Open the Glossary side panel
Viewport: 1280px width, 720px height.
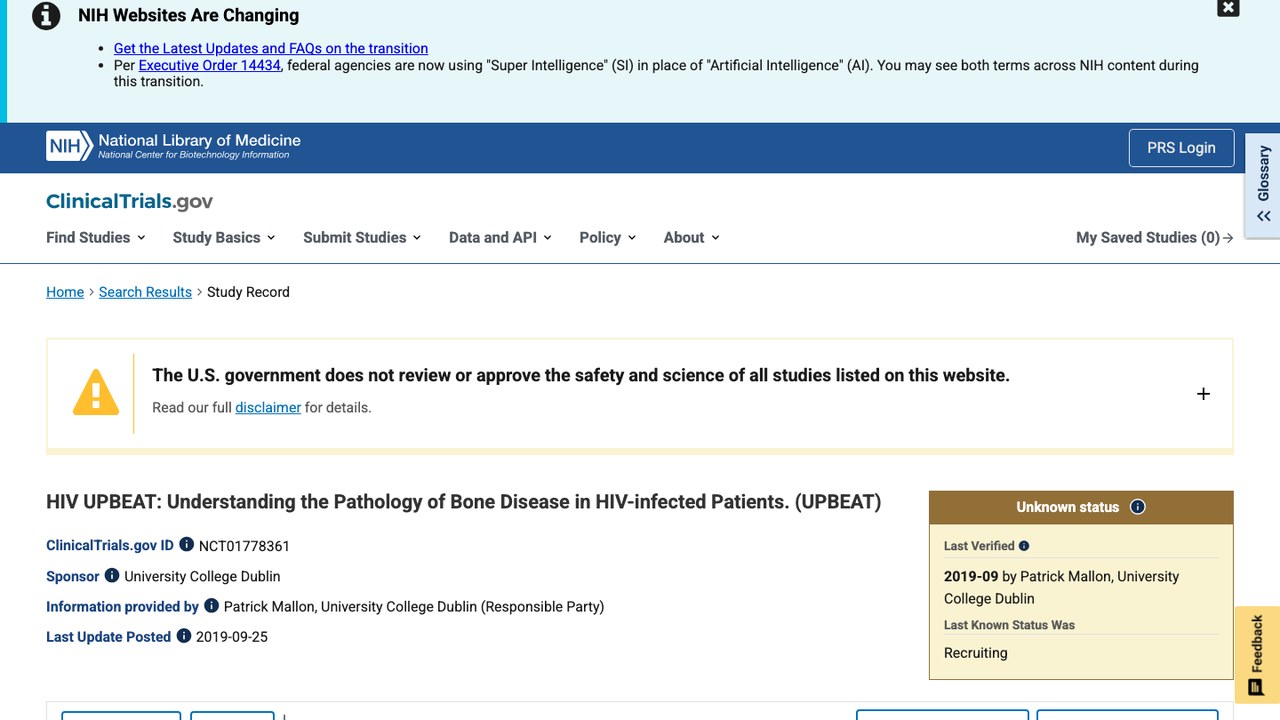(x=1263, y=186)
